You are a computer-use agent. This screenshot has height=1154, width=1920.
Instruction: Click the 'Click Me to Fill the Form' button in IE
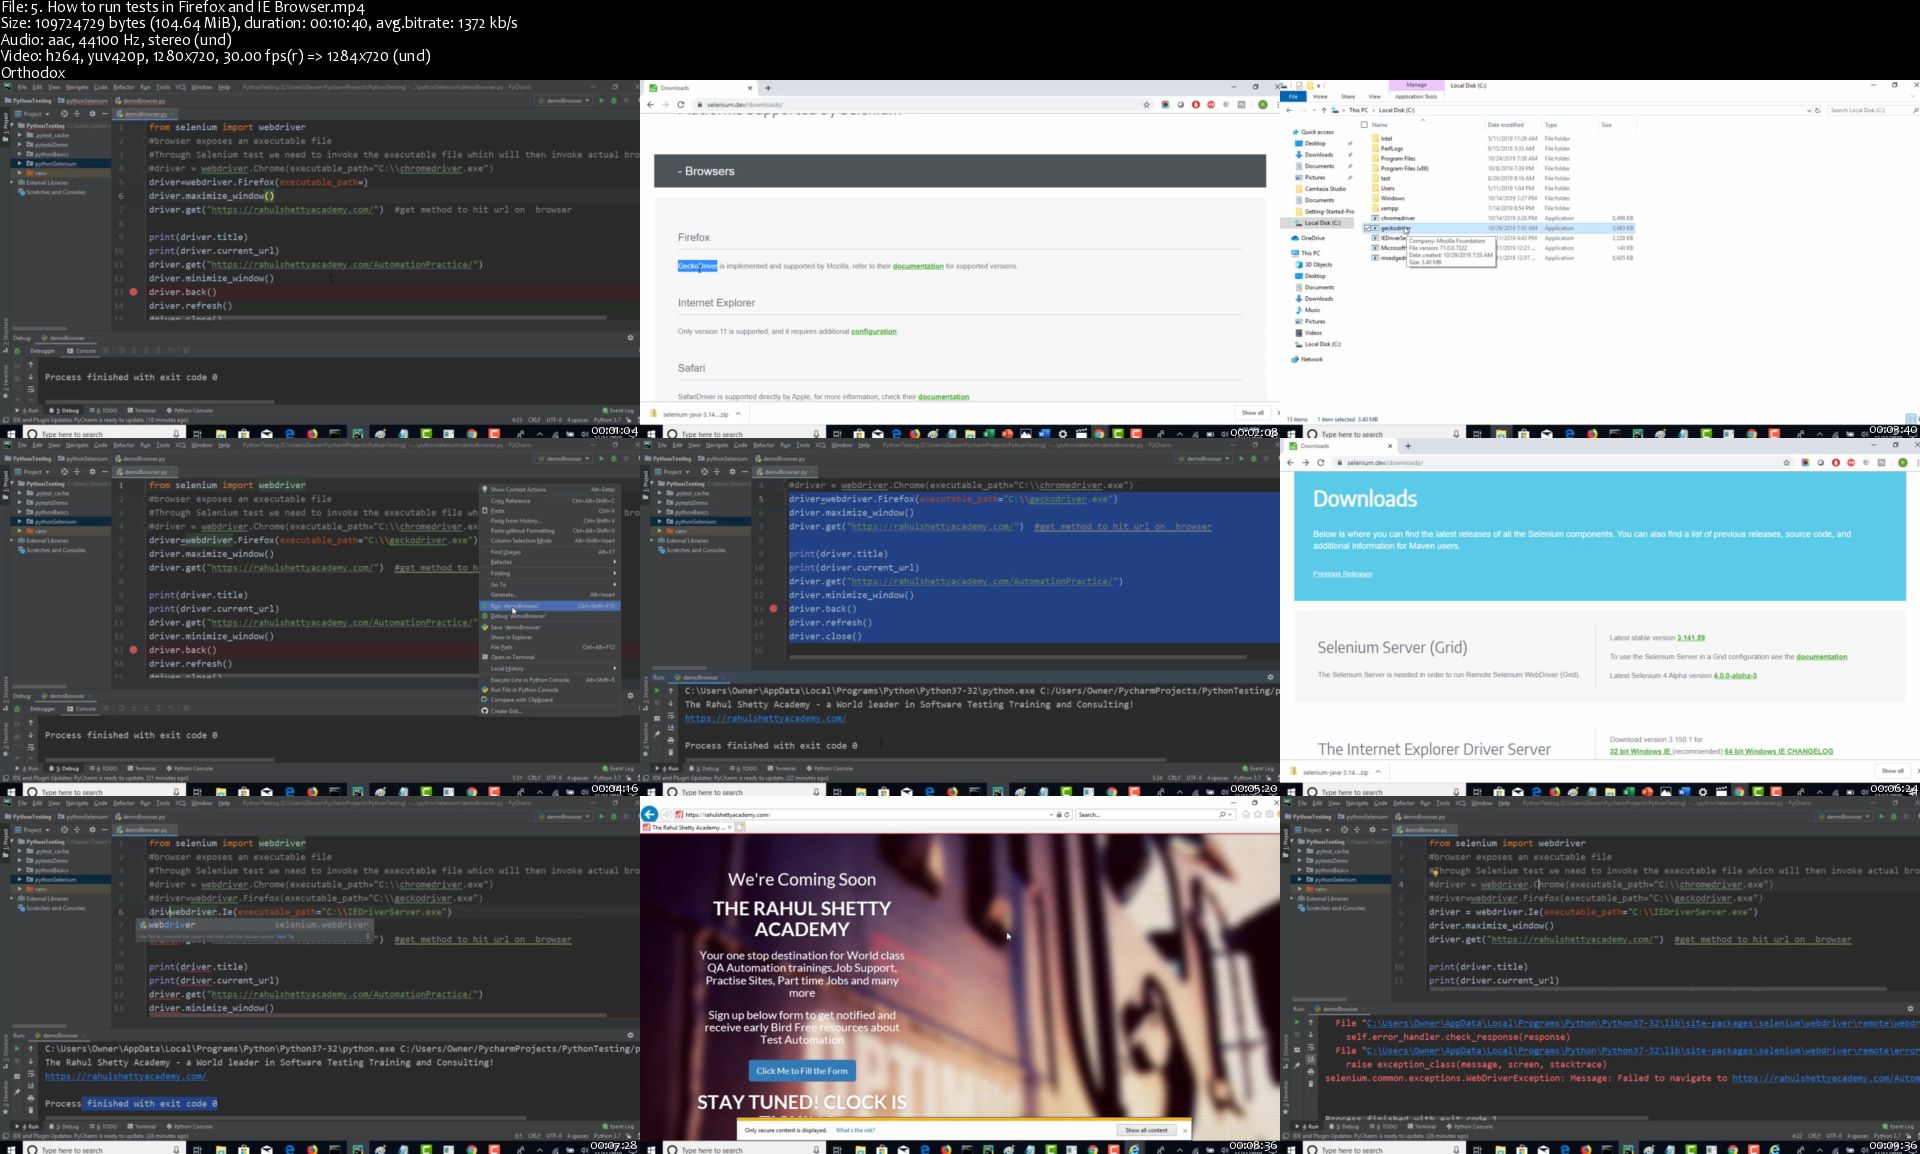[x=802, y=1071]
